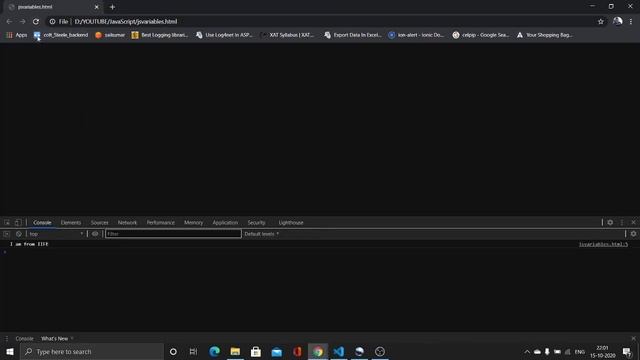Reload the jsvariables.html page
The height and width of the screenshot is (360, 640).
36,22
